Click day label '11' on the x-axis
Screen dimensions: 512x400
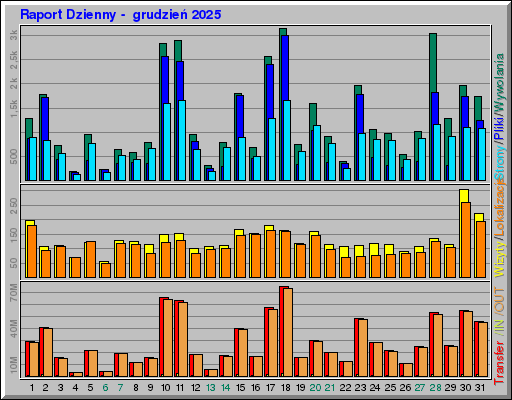(x=180, y=388)
